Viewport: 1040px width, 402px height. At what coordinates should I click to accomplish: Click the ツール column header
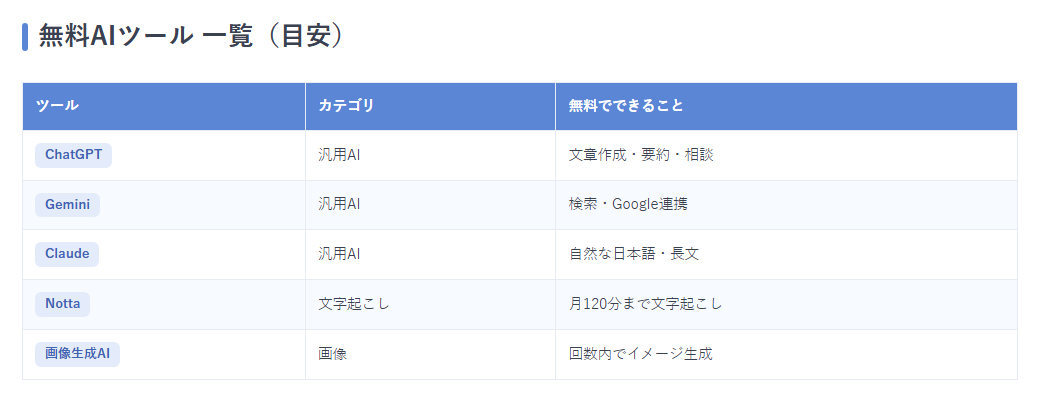pos(164,106)
